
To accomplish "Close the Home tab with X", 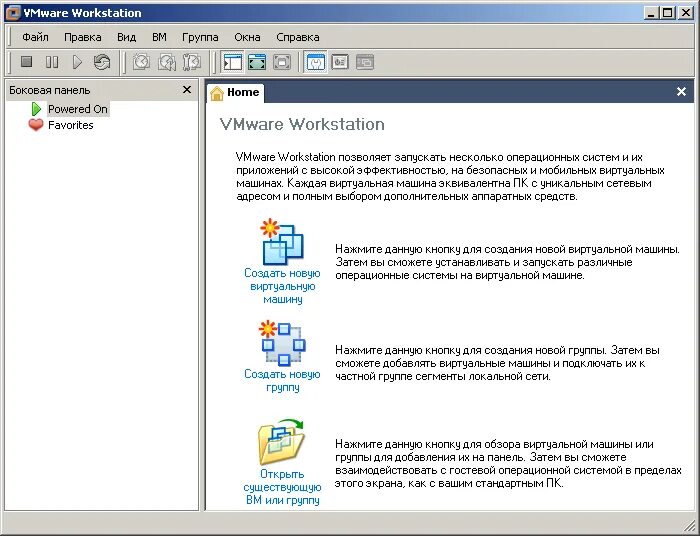I will coord(681,91).
